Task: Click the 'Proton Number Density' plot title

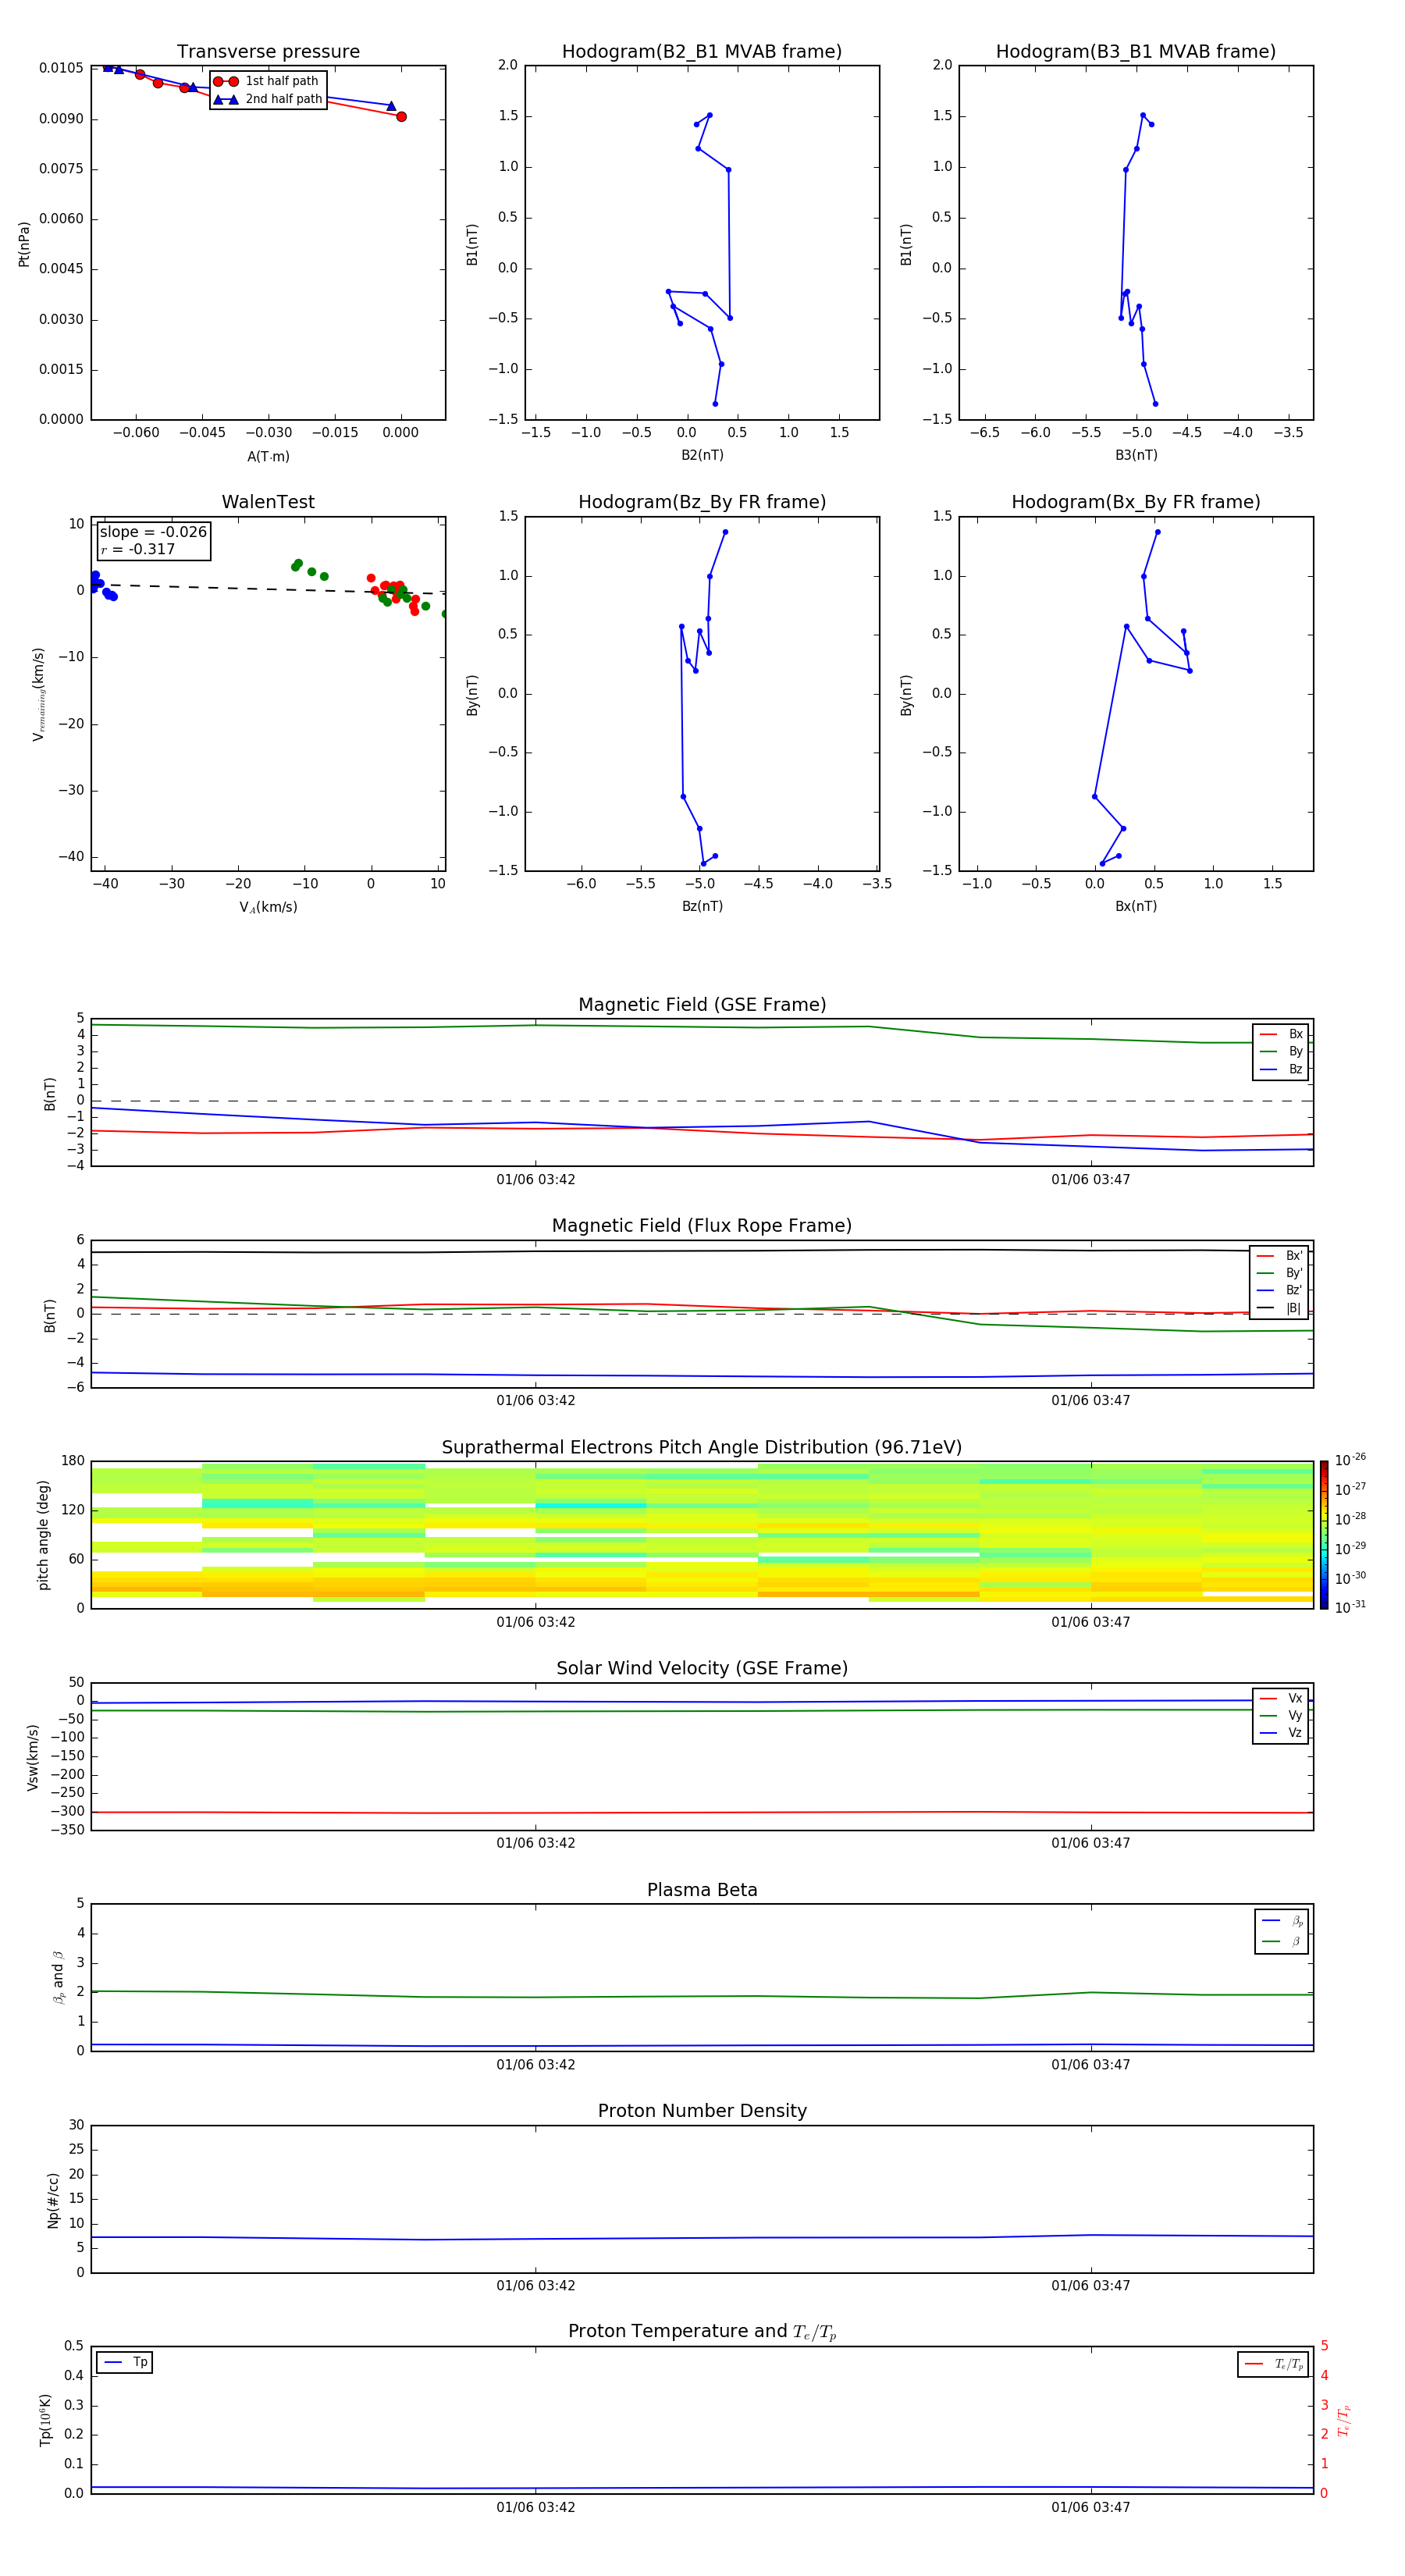Action: [x=702, y=2111]
